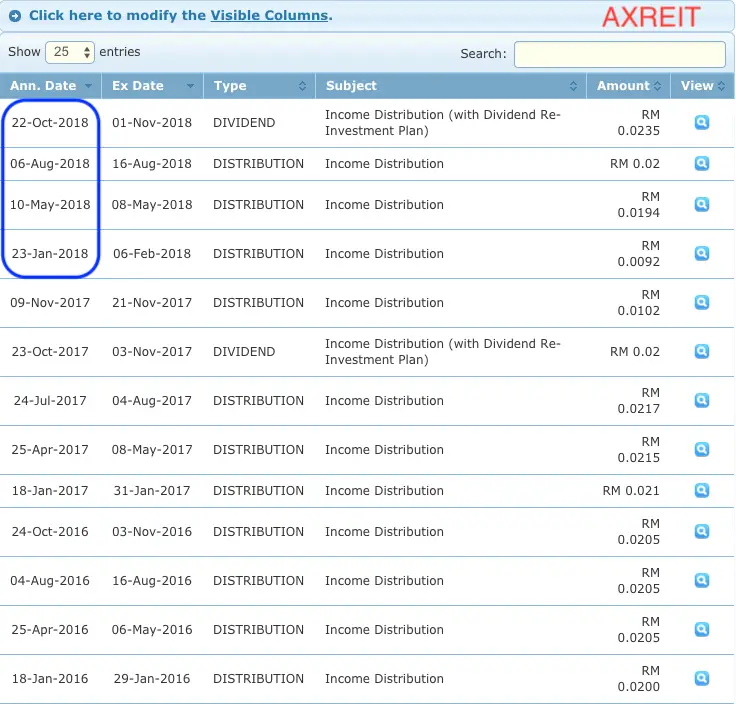
Task: Select ex date 04-Aug-2017
Action: [152, 400]
